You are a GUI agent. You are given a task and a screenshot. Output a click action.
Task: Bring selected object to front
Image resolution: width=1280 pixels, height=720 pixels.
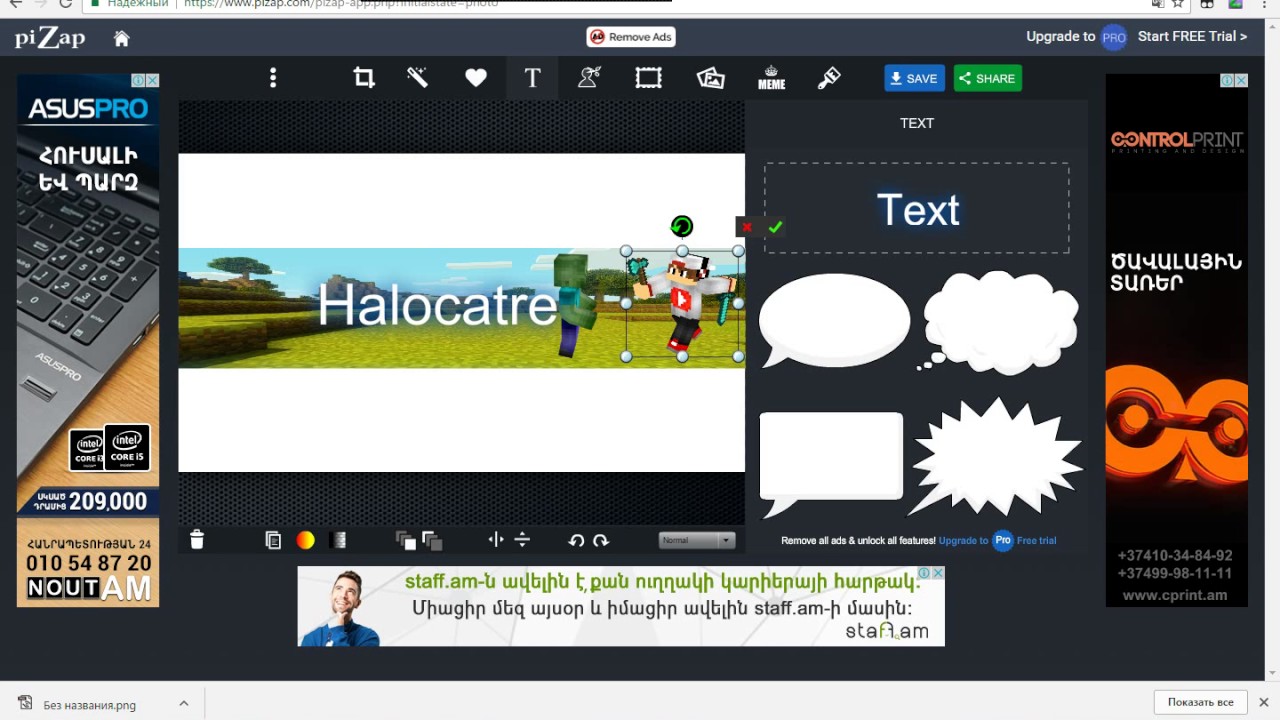[406, 540]
